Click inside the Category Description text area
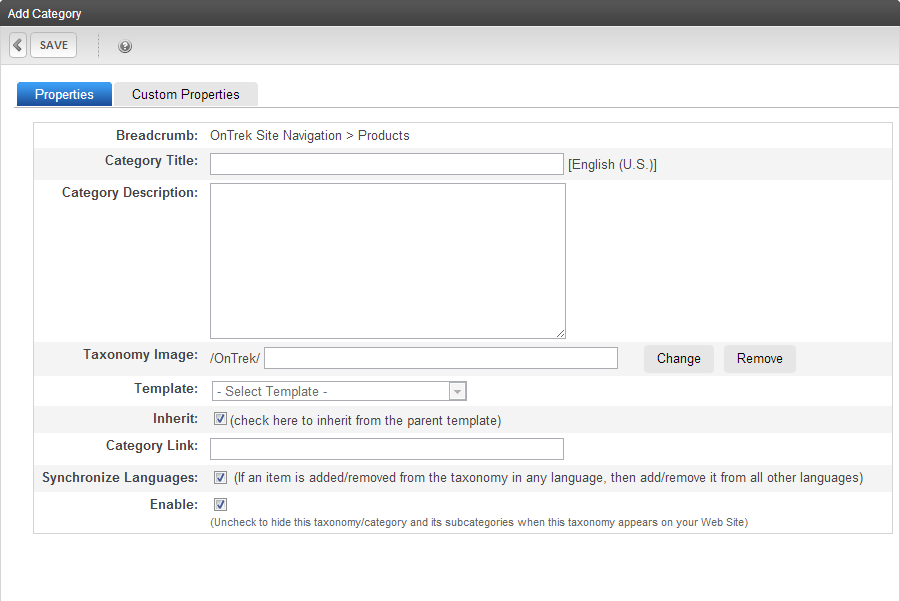The image size is (900, 601). click(388, 261)
